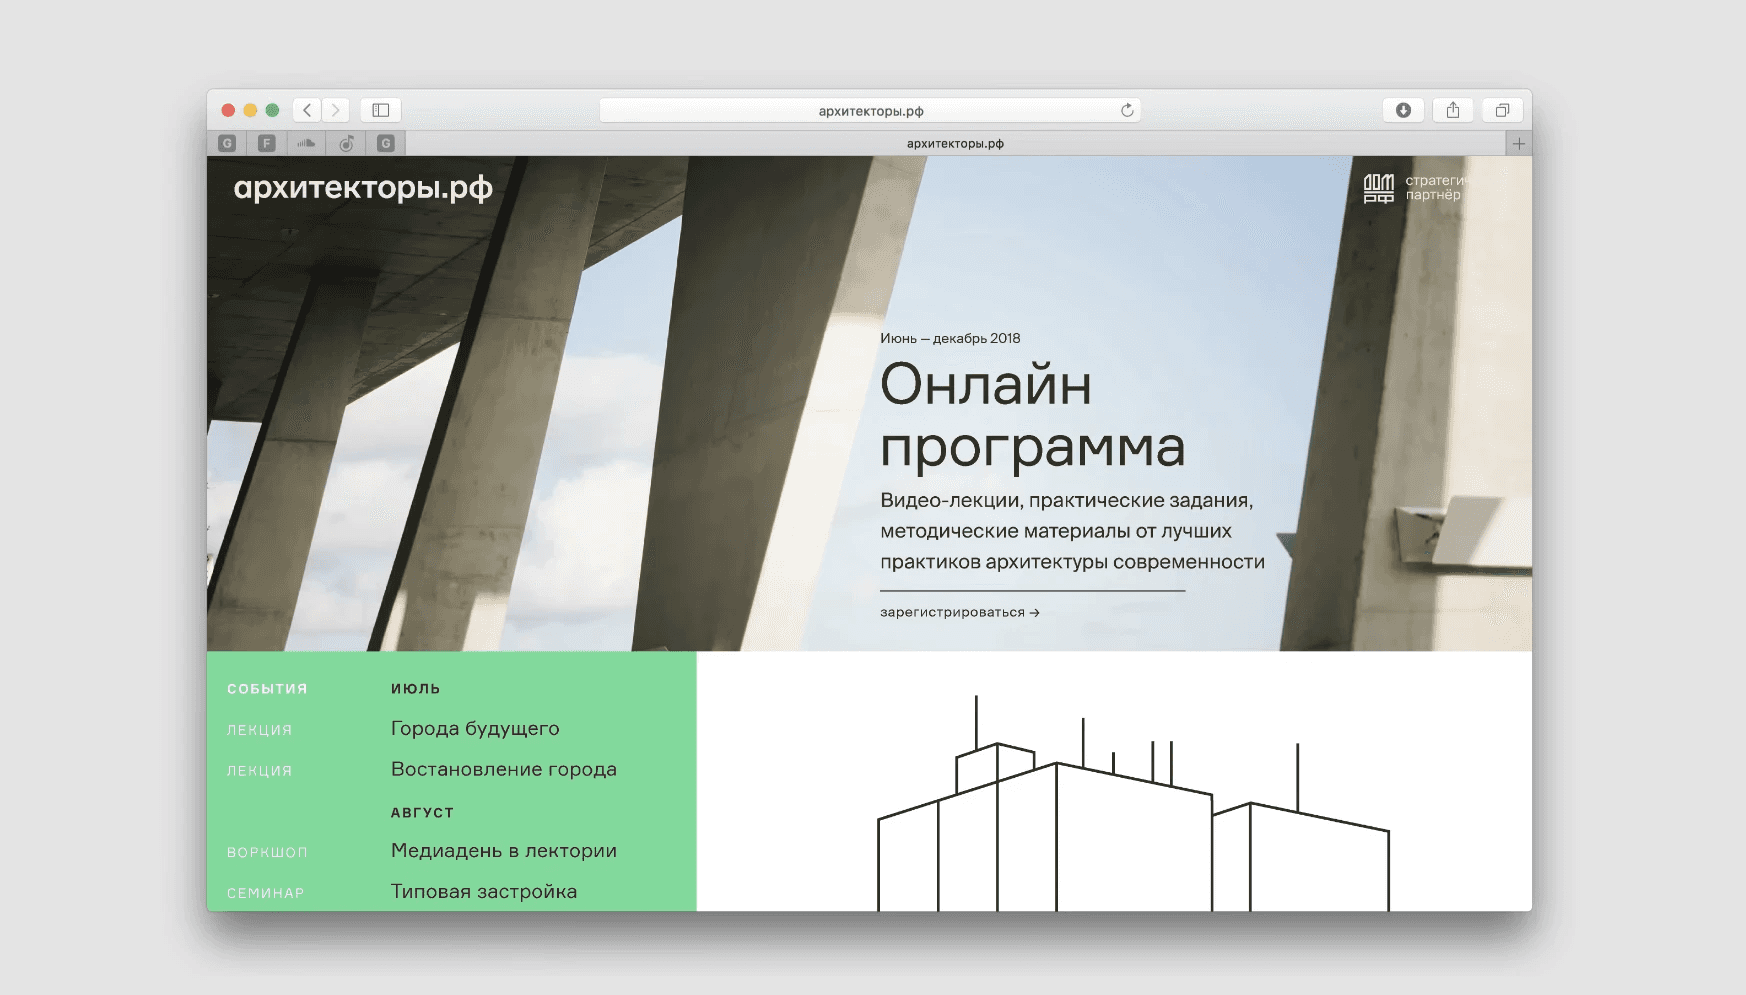This screenshot has width=1746, height=995.
Task: Click the Июнь – декабрь 2018 date
Action: pos(950,338)
